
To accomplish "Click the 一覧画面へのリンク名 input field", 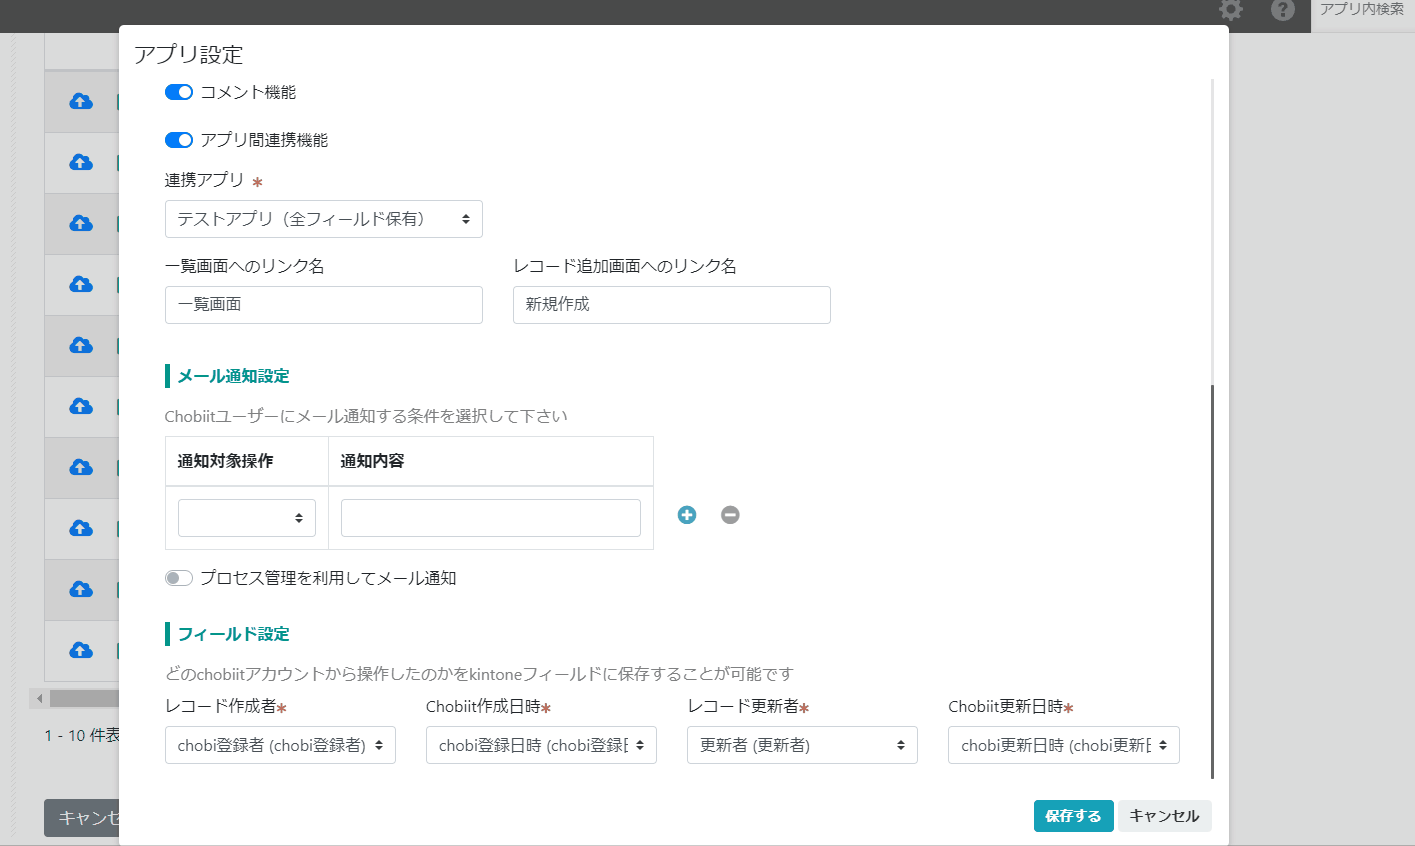I will (x=323, y=305).
